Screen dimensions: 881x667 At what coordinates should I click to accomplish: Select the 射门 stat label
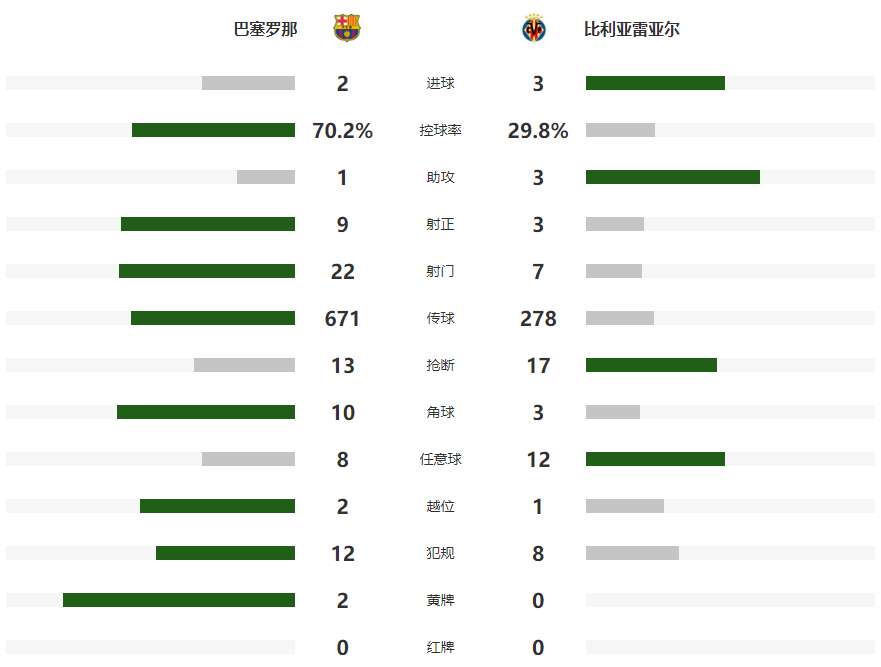coord(440,271)
